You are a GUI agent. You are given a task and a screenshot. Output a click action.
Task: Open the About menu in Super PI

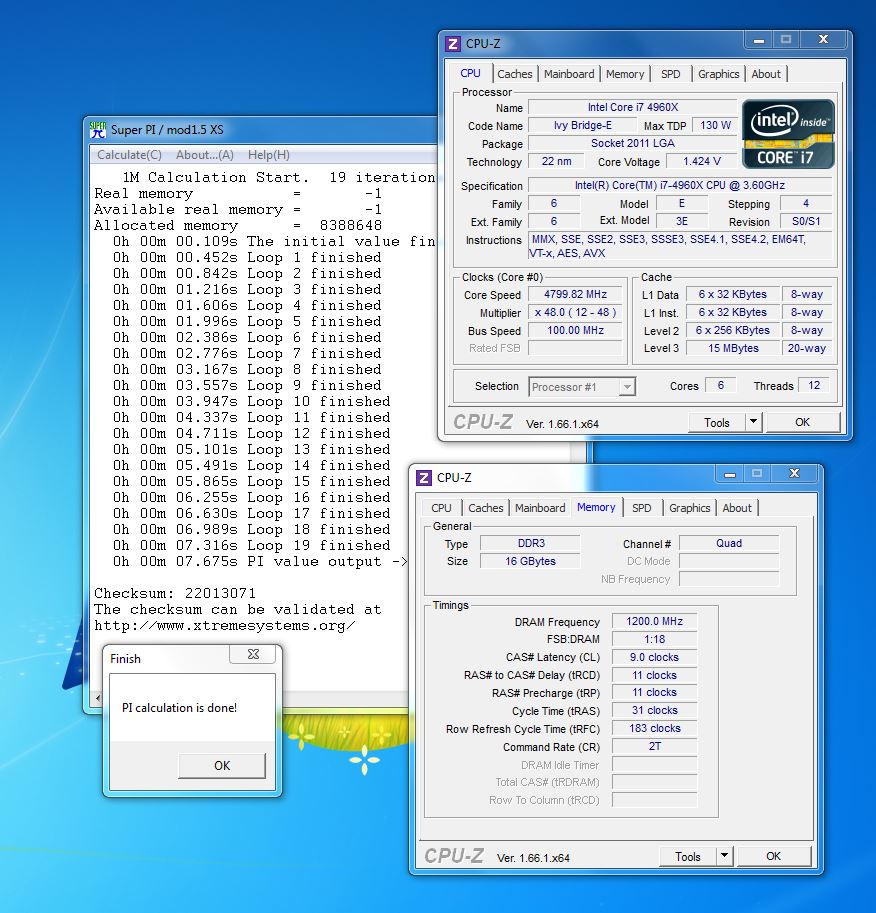click(x=204, y=155)
